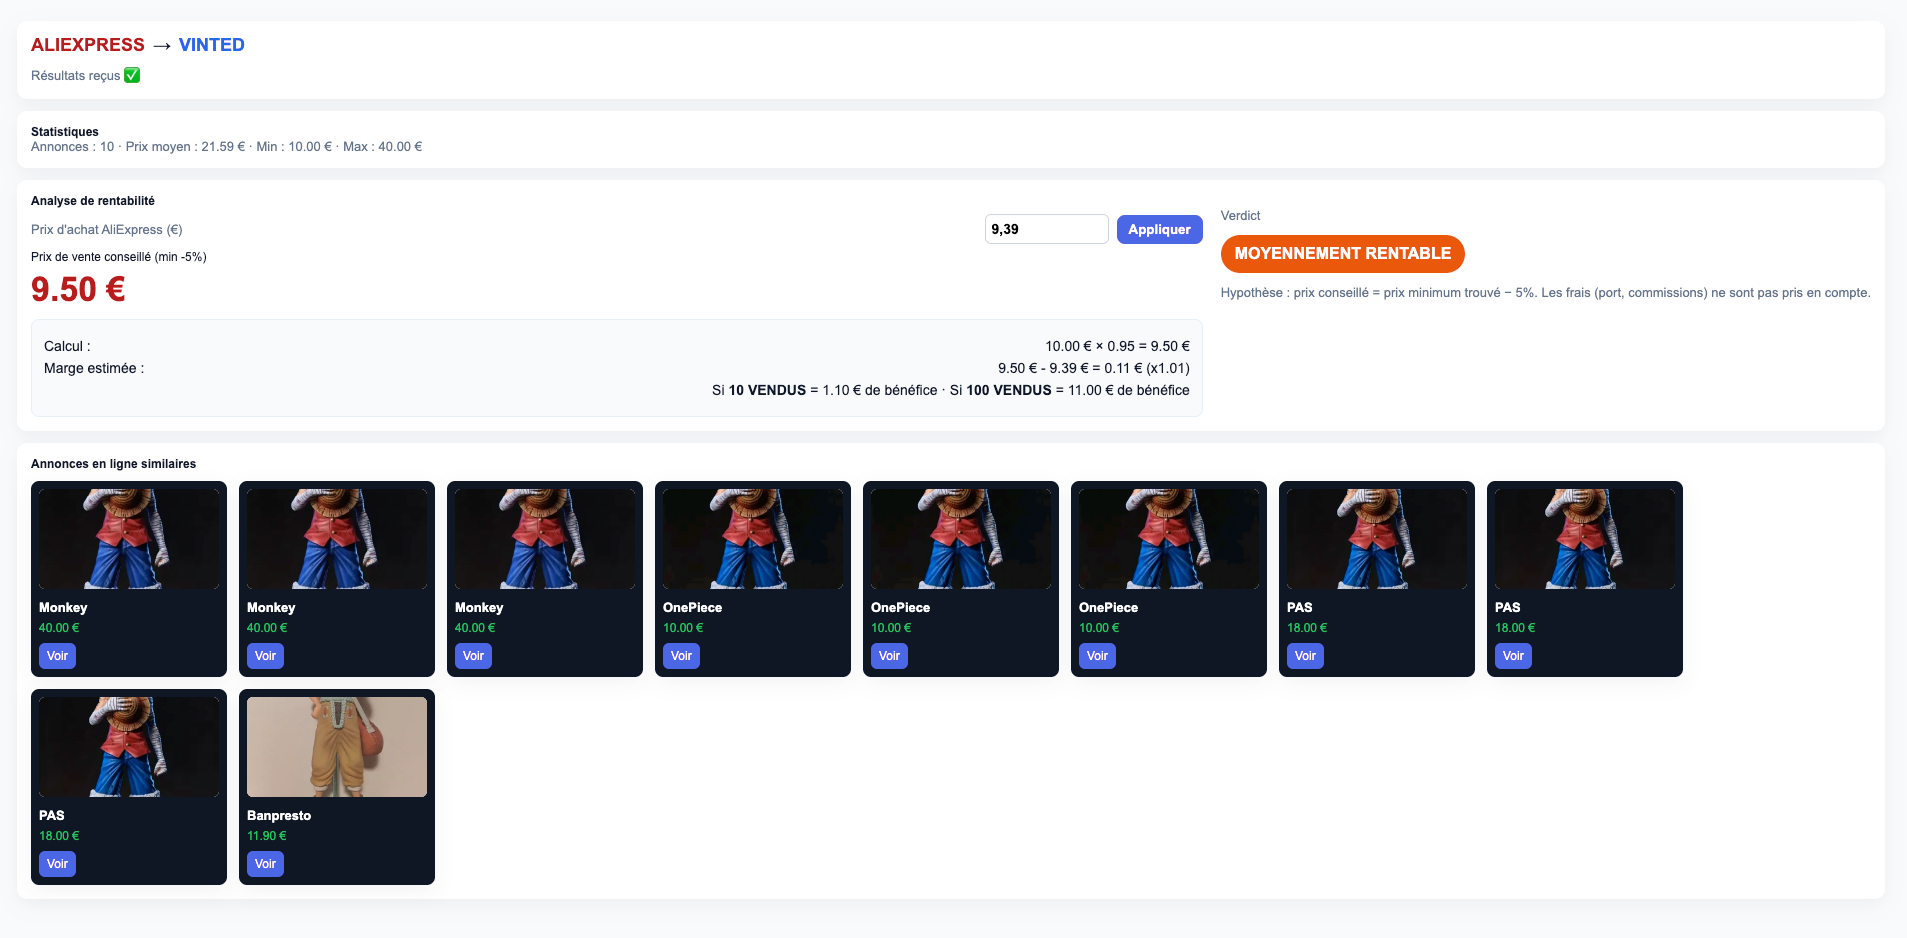The image size is (1907, 938).
Task: Open the ALIEXPRESS link
Action: pyautogui.click(x=86, y=44)
